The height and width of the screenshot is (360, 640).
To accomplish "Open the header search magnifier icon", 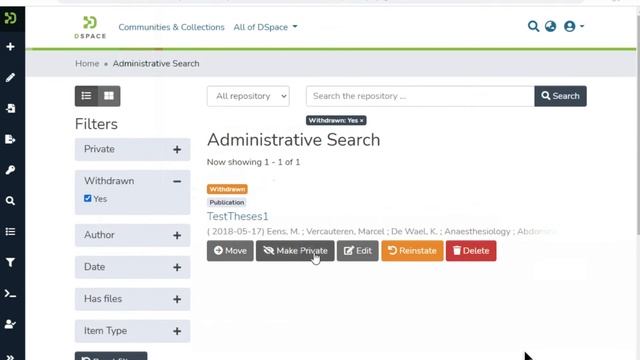I will 533,27.
